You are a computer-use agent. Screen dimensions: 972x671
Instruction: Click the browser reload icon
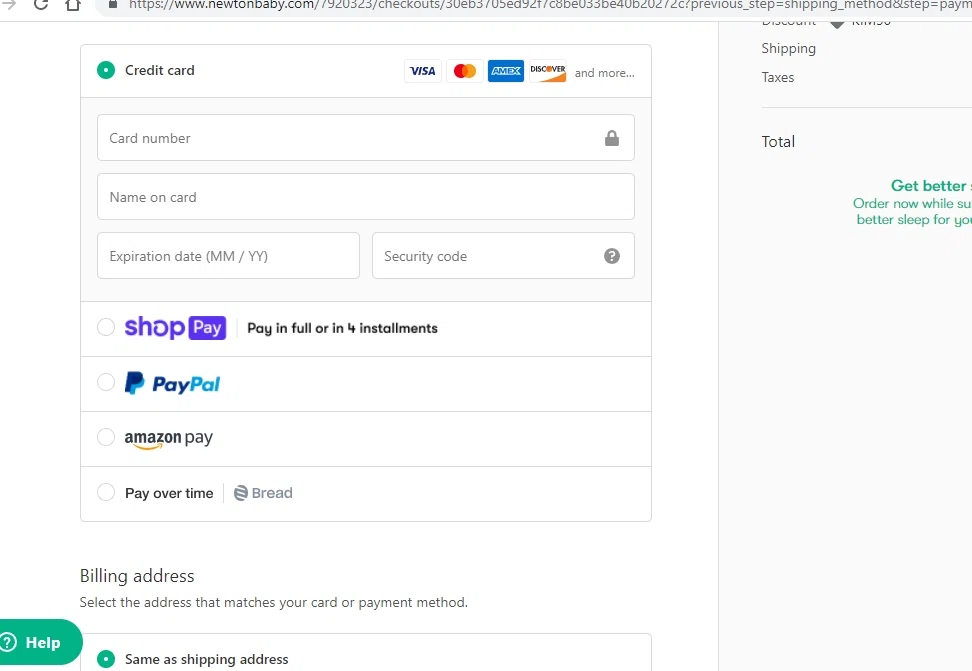[41, 5]
